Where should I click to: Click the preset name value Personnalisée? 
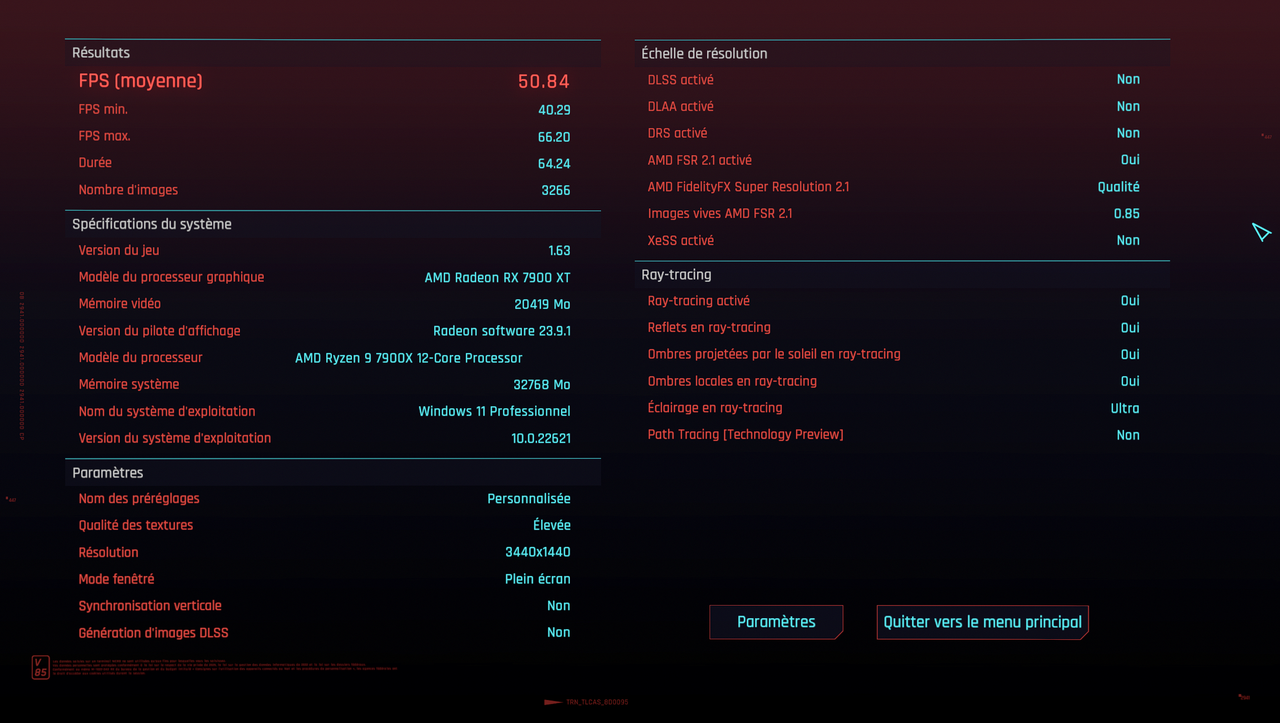(529, 498)
